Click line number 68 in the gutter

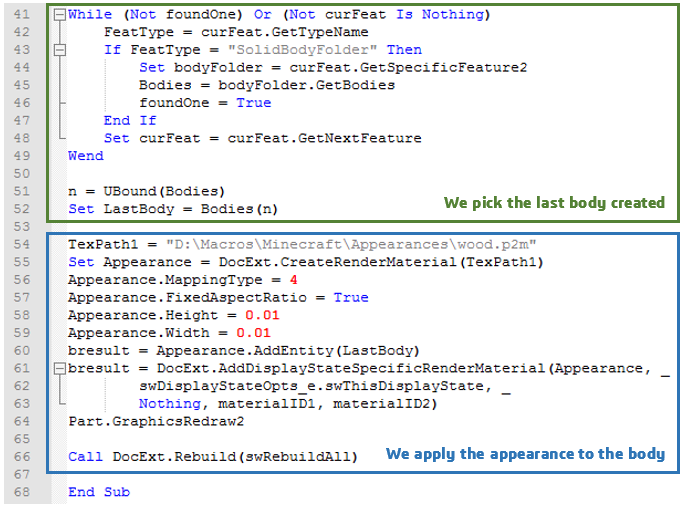(24, 492)
